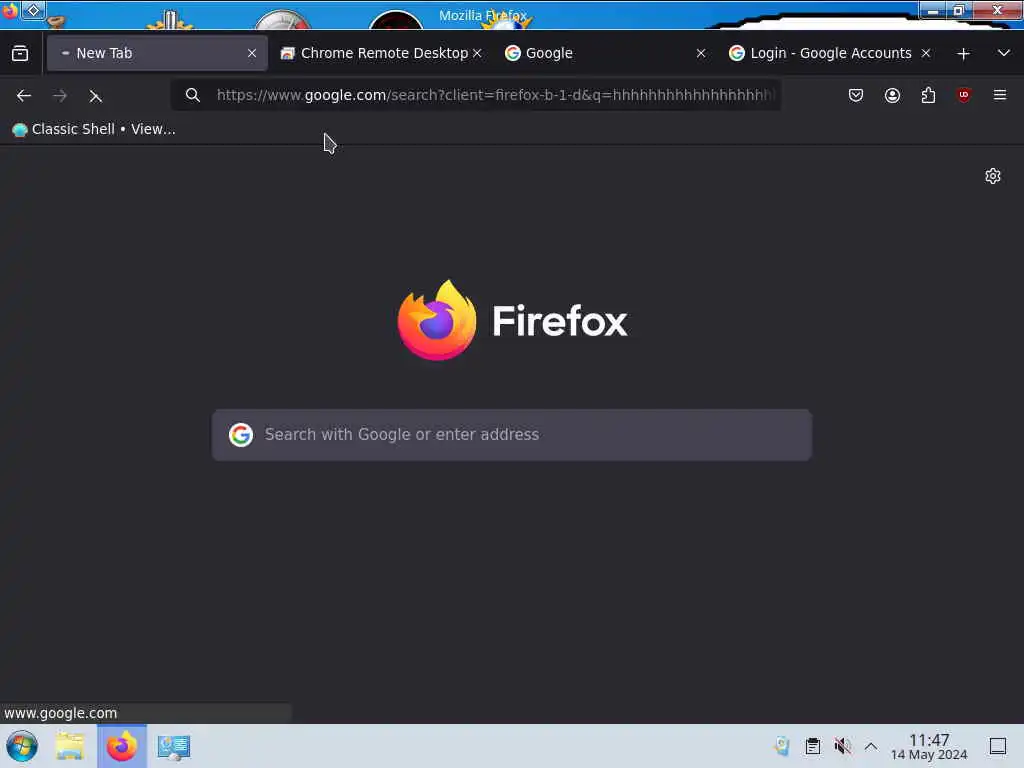Go back one page with back arrow

pos(24,96)
